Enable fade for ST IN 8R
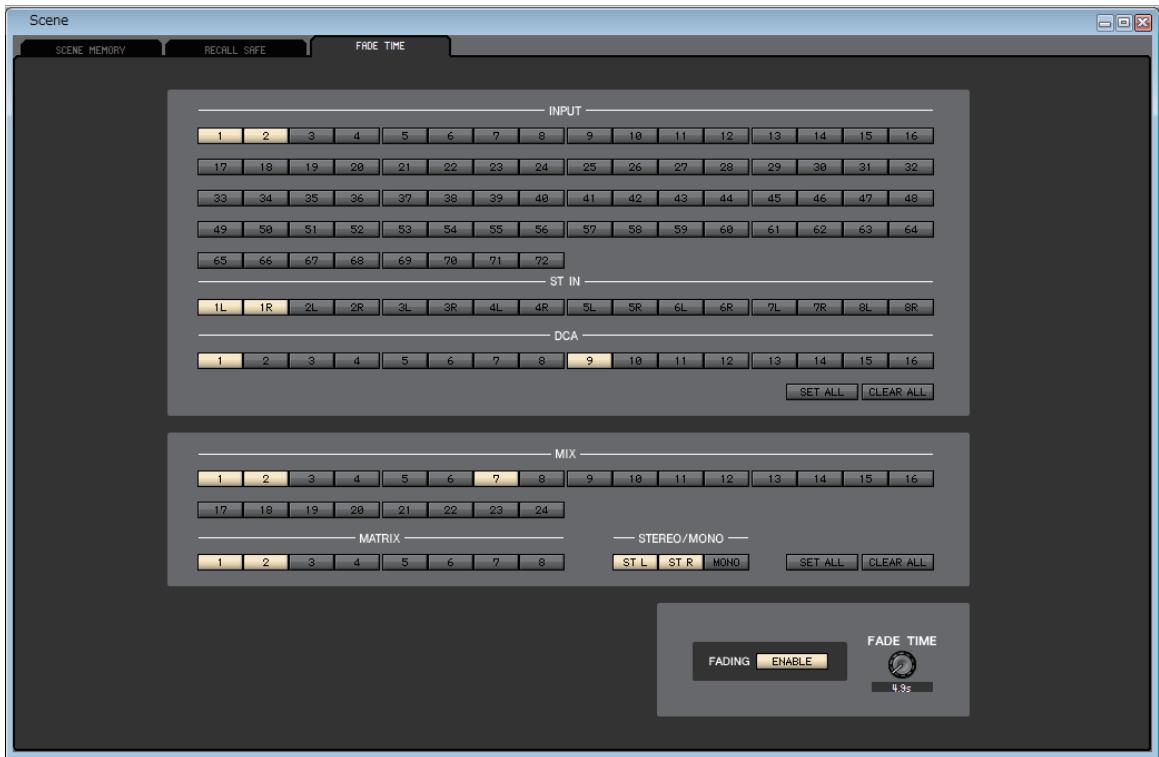1159x757 pixels. click(911, 308)
